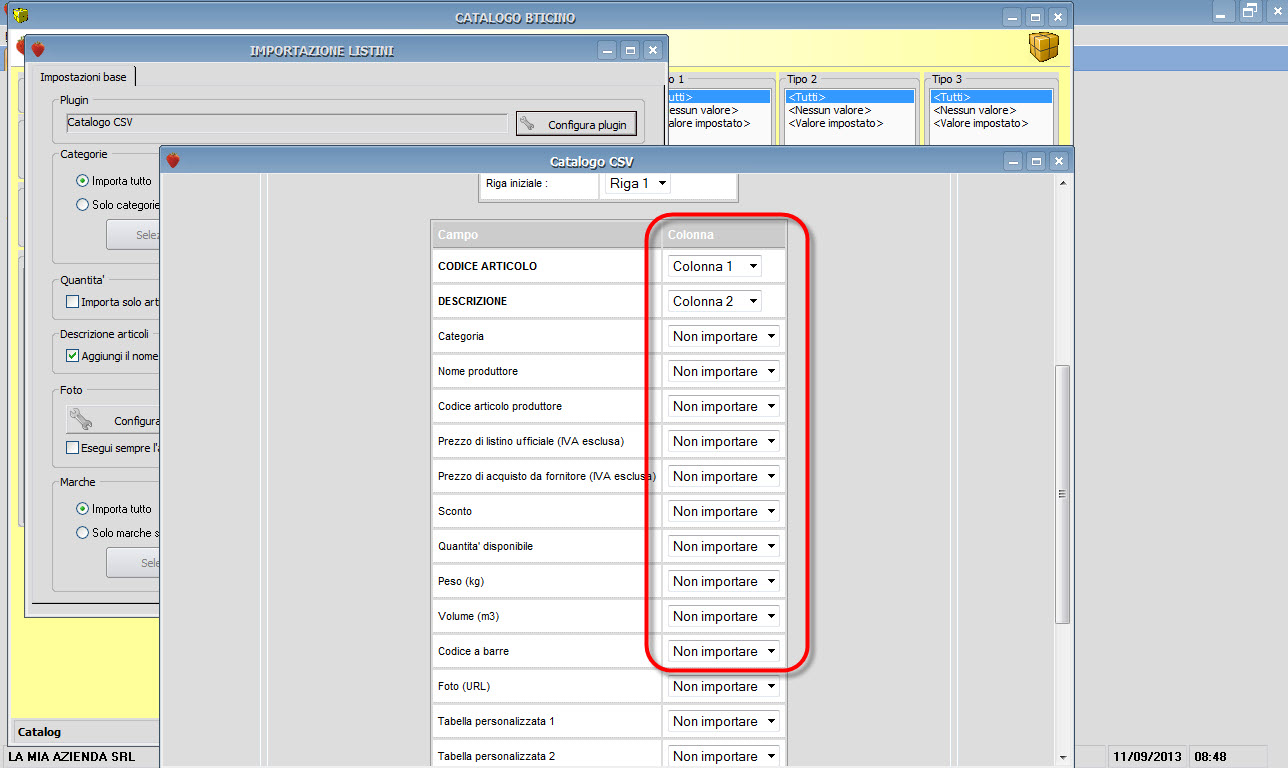This screenshot has width=1288, height=768.
Task: Maximize the Catalogo CSV window
Action: pyautogui.click(x=1035, y=161)
